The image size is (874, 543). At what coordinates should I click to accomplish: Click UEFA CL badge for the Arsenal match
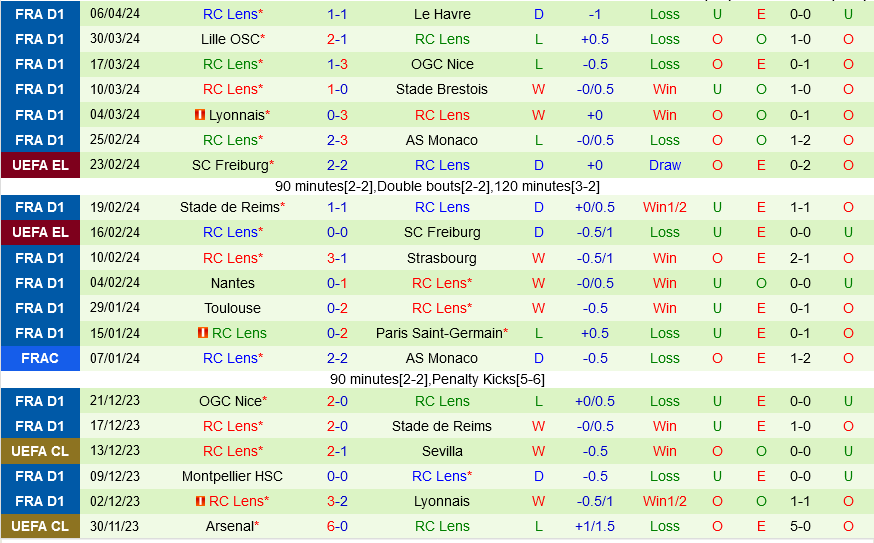[40, 526]
